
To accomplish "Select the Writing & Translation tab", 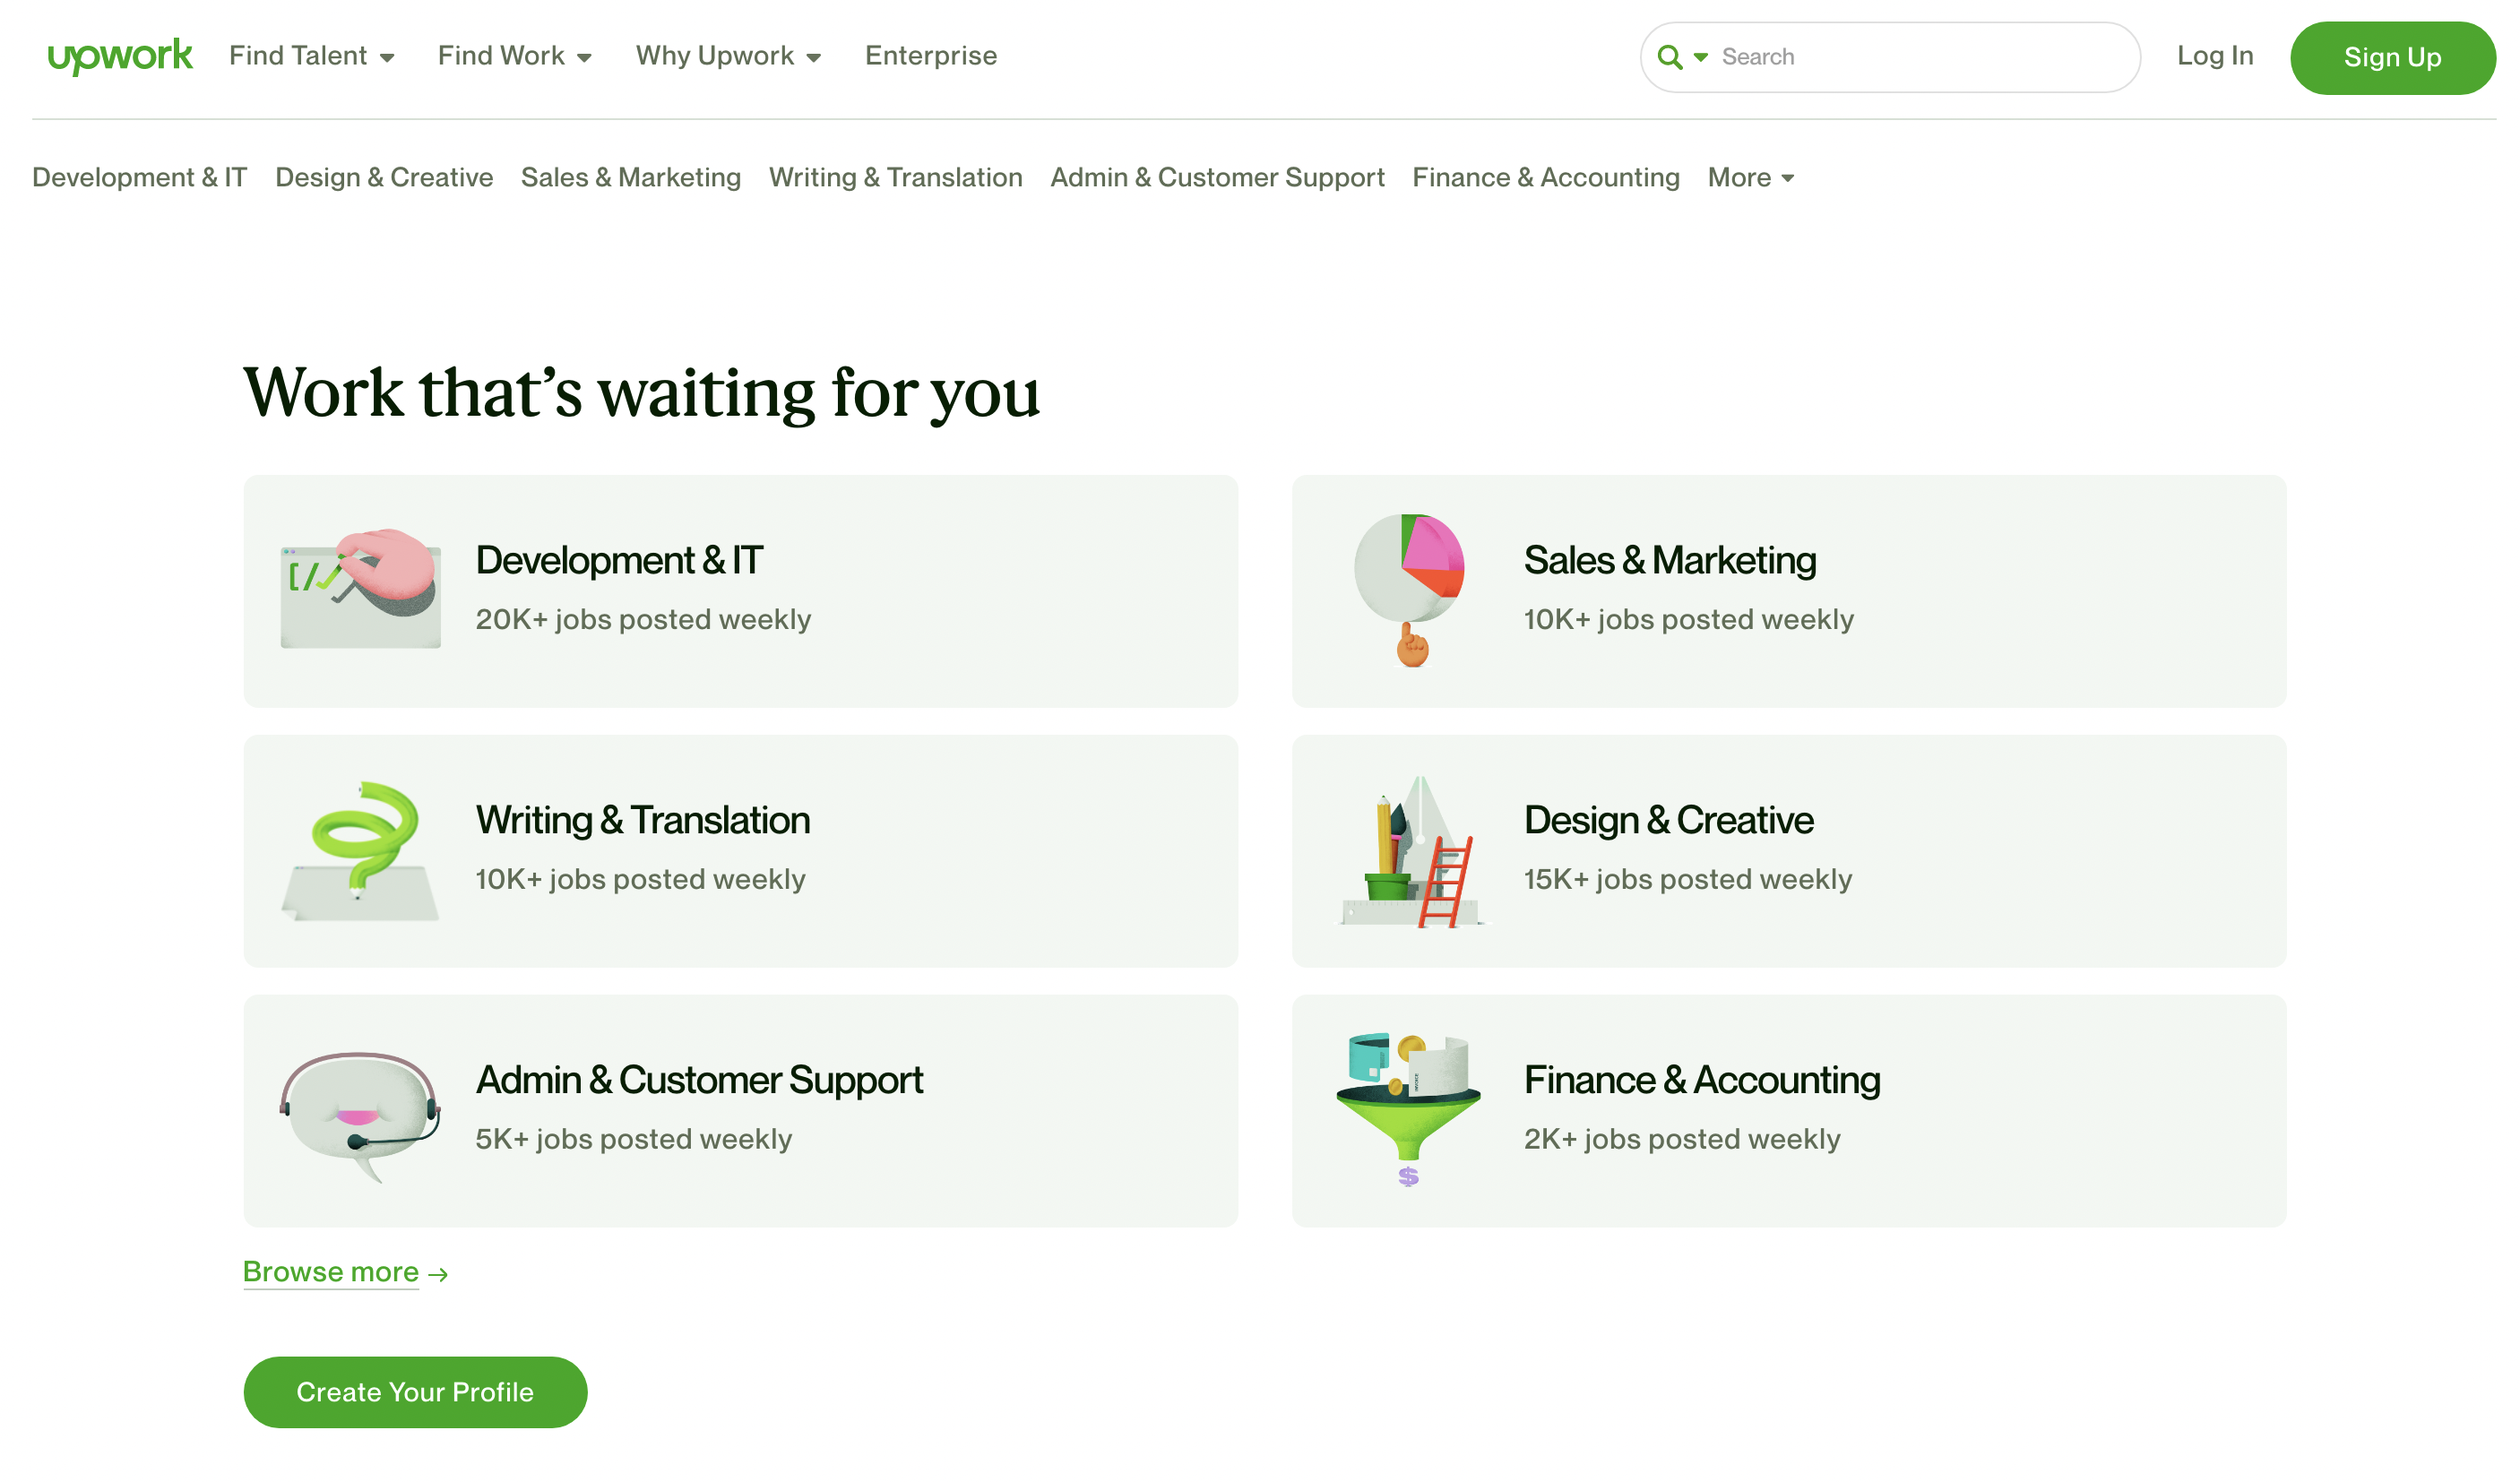I will (894, 177).
